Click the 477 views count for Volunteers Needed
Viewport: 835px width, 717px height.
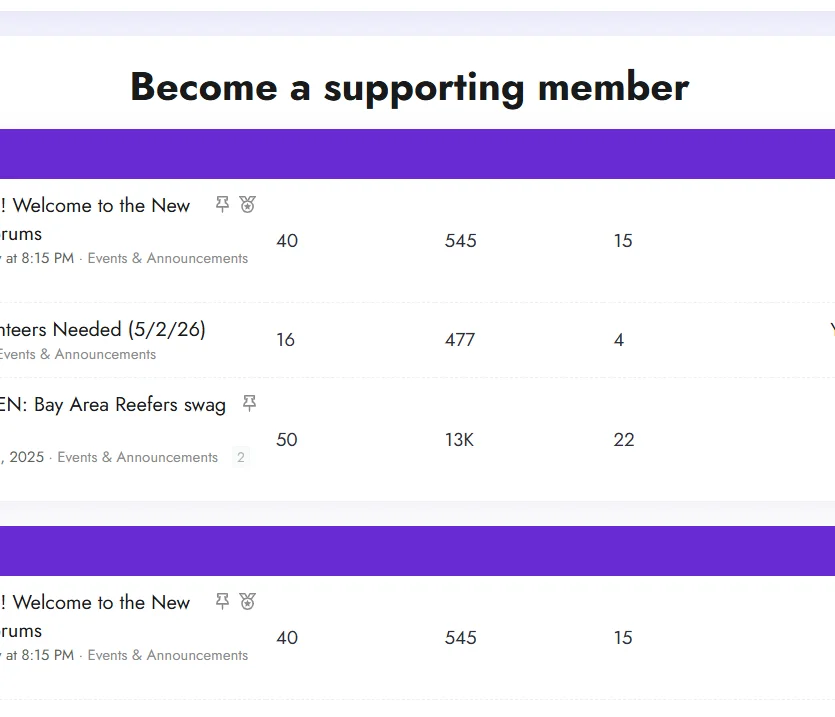coord(460,340)
